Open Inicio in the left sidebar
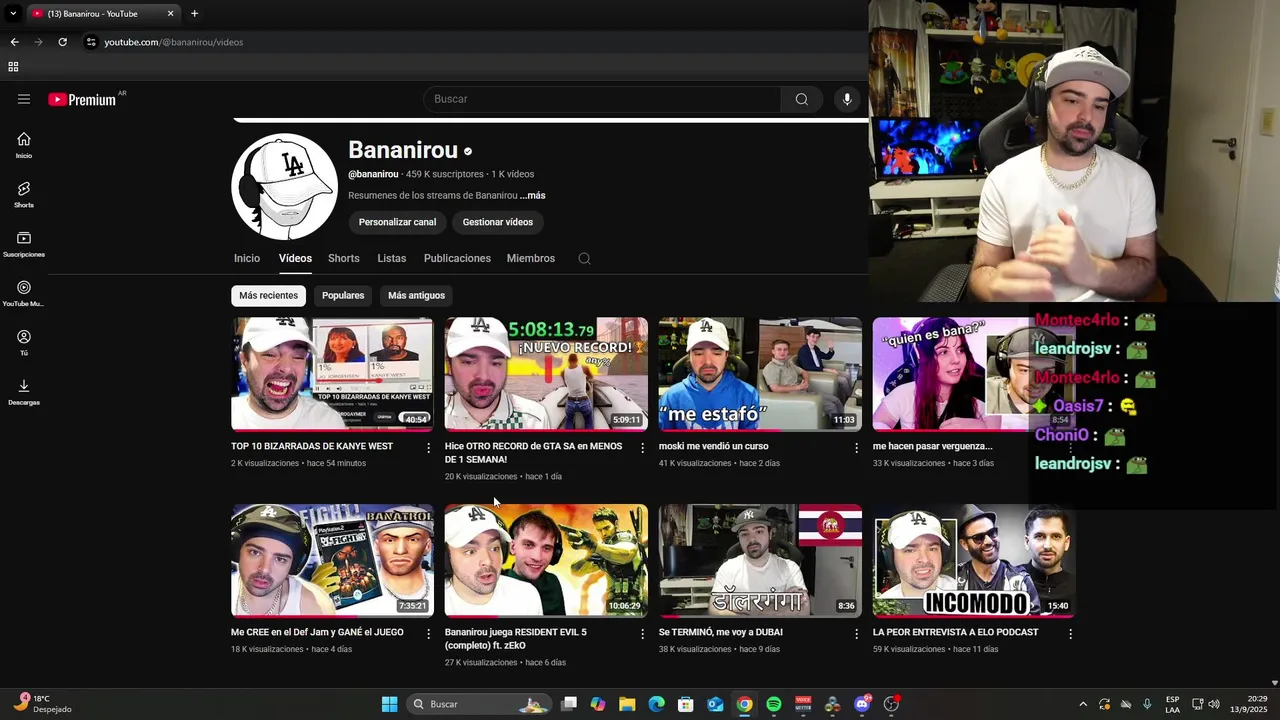The image size is (1280, 720). [x=24, y=146]
